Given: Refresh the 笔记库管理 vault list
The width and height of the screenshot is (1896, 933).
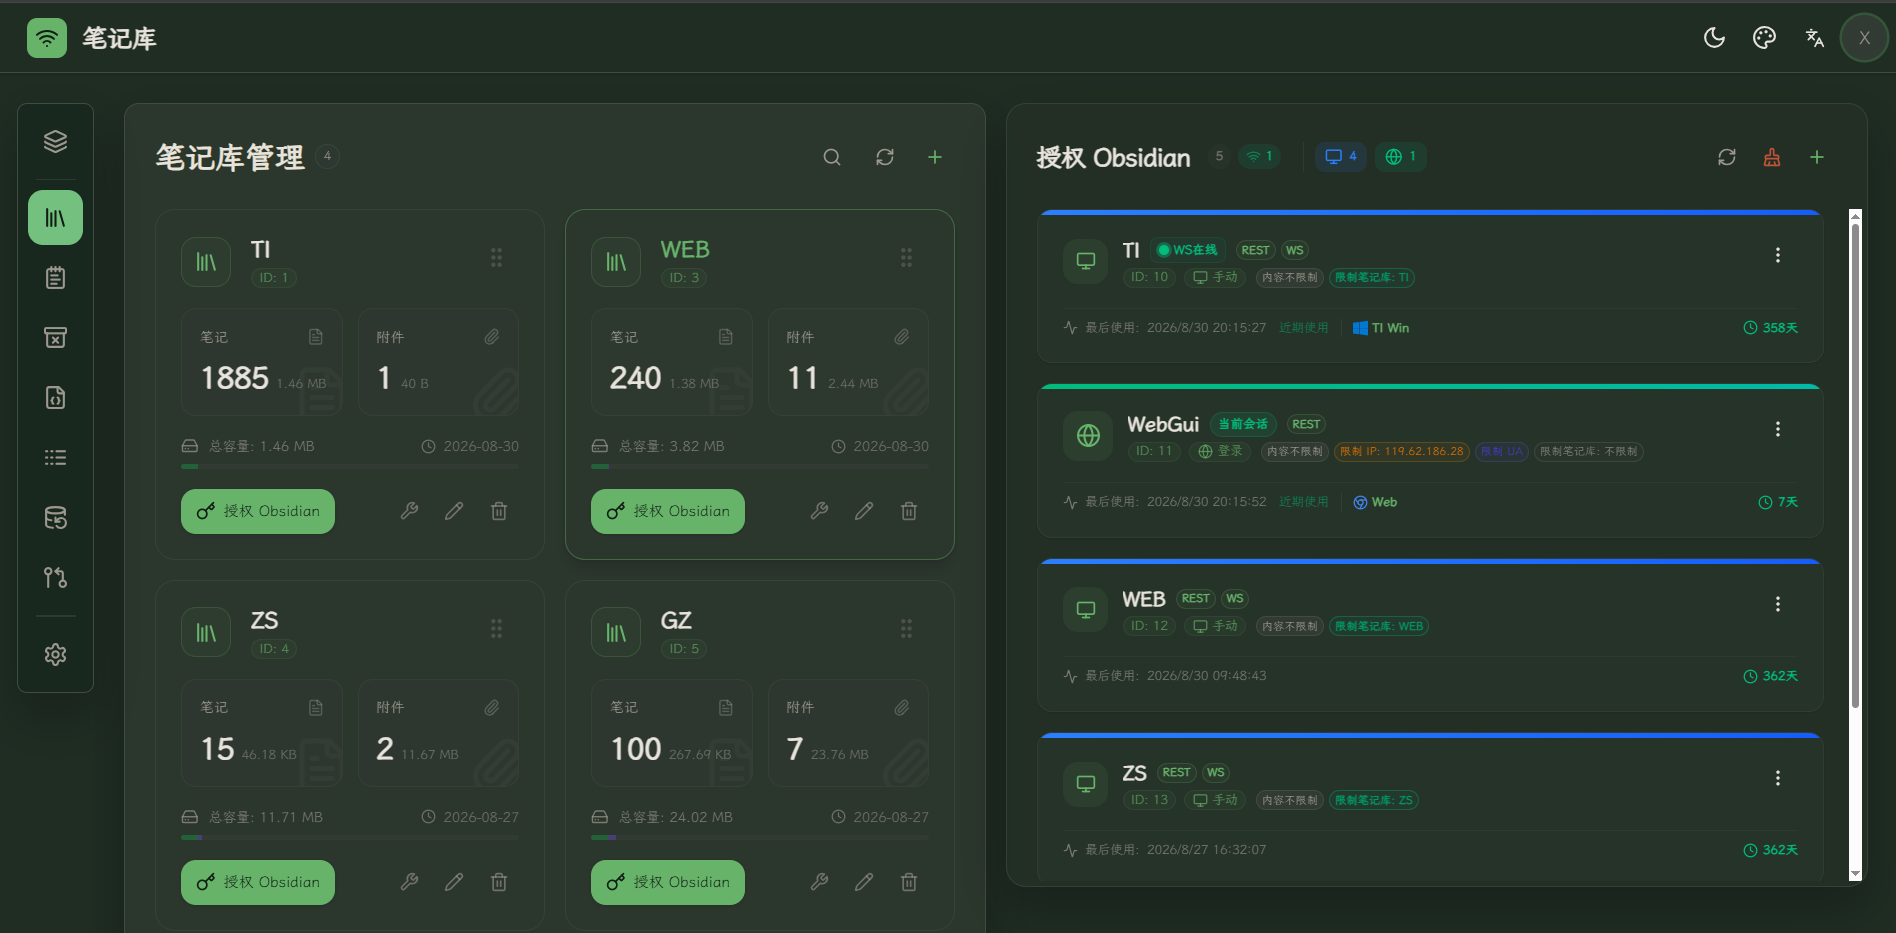Looking at the screenshot, I should coord(885,157).
